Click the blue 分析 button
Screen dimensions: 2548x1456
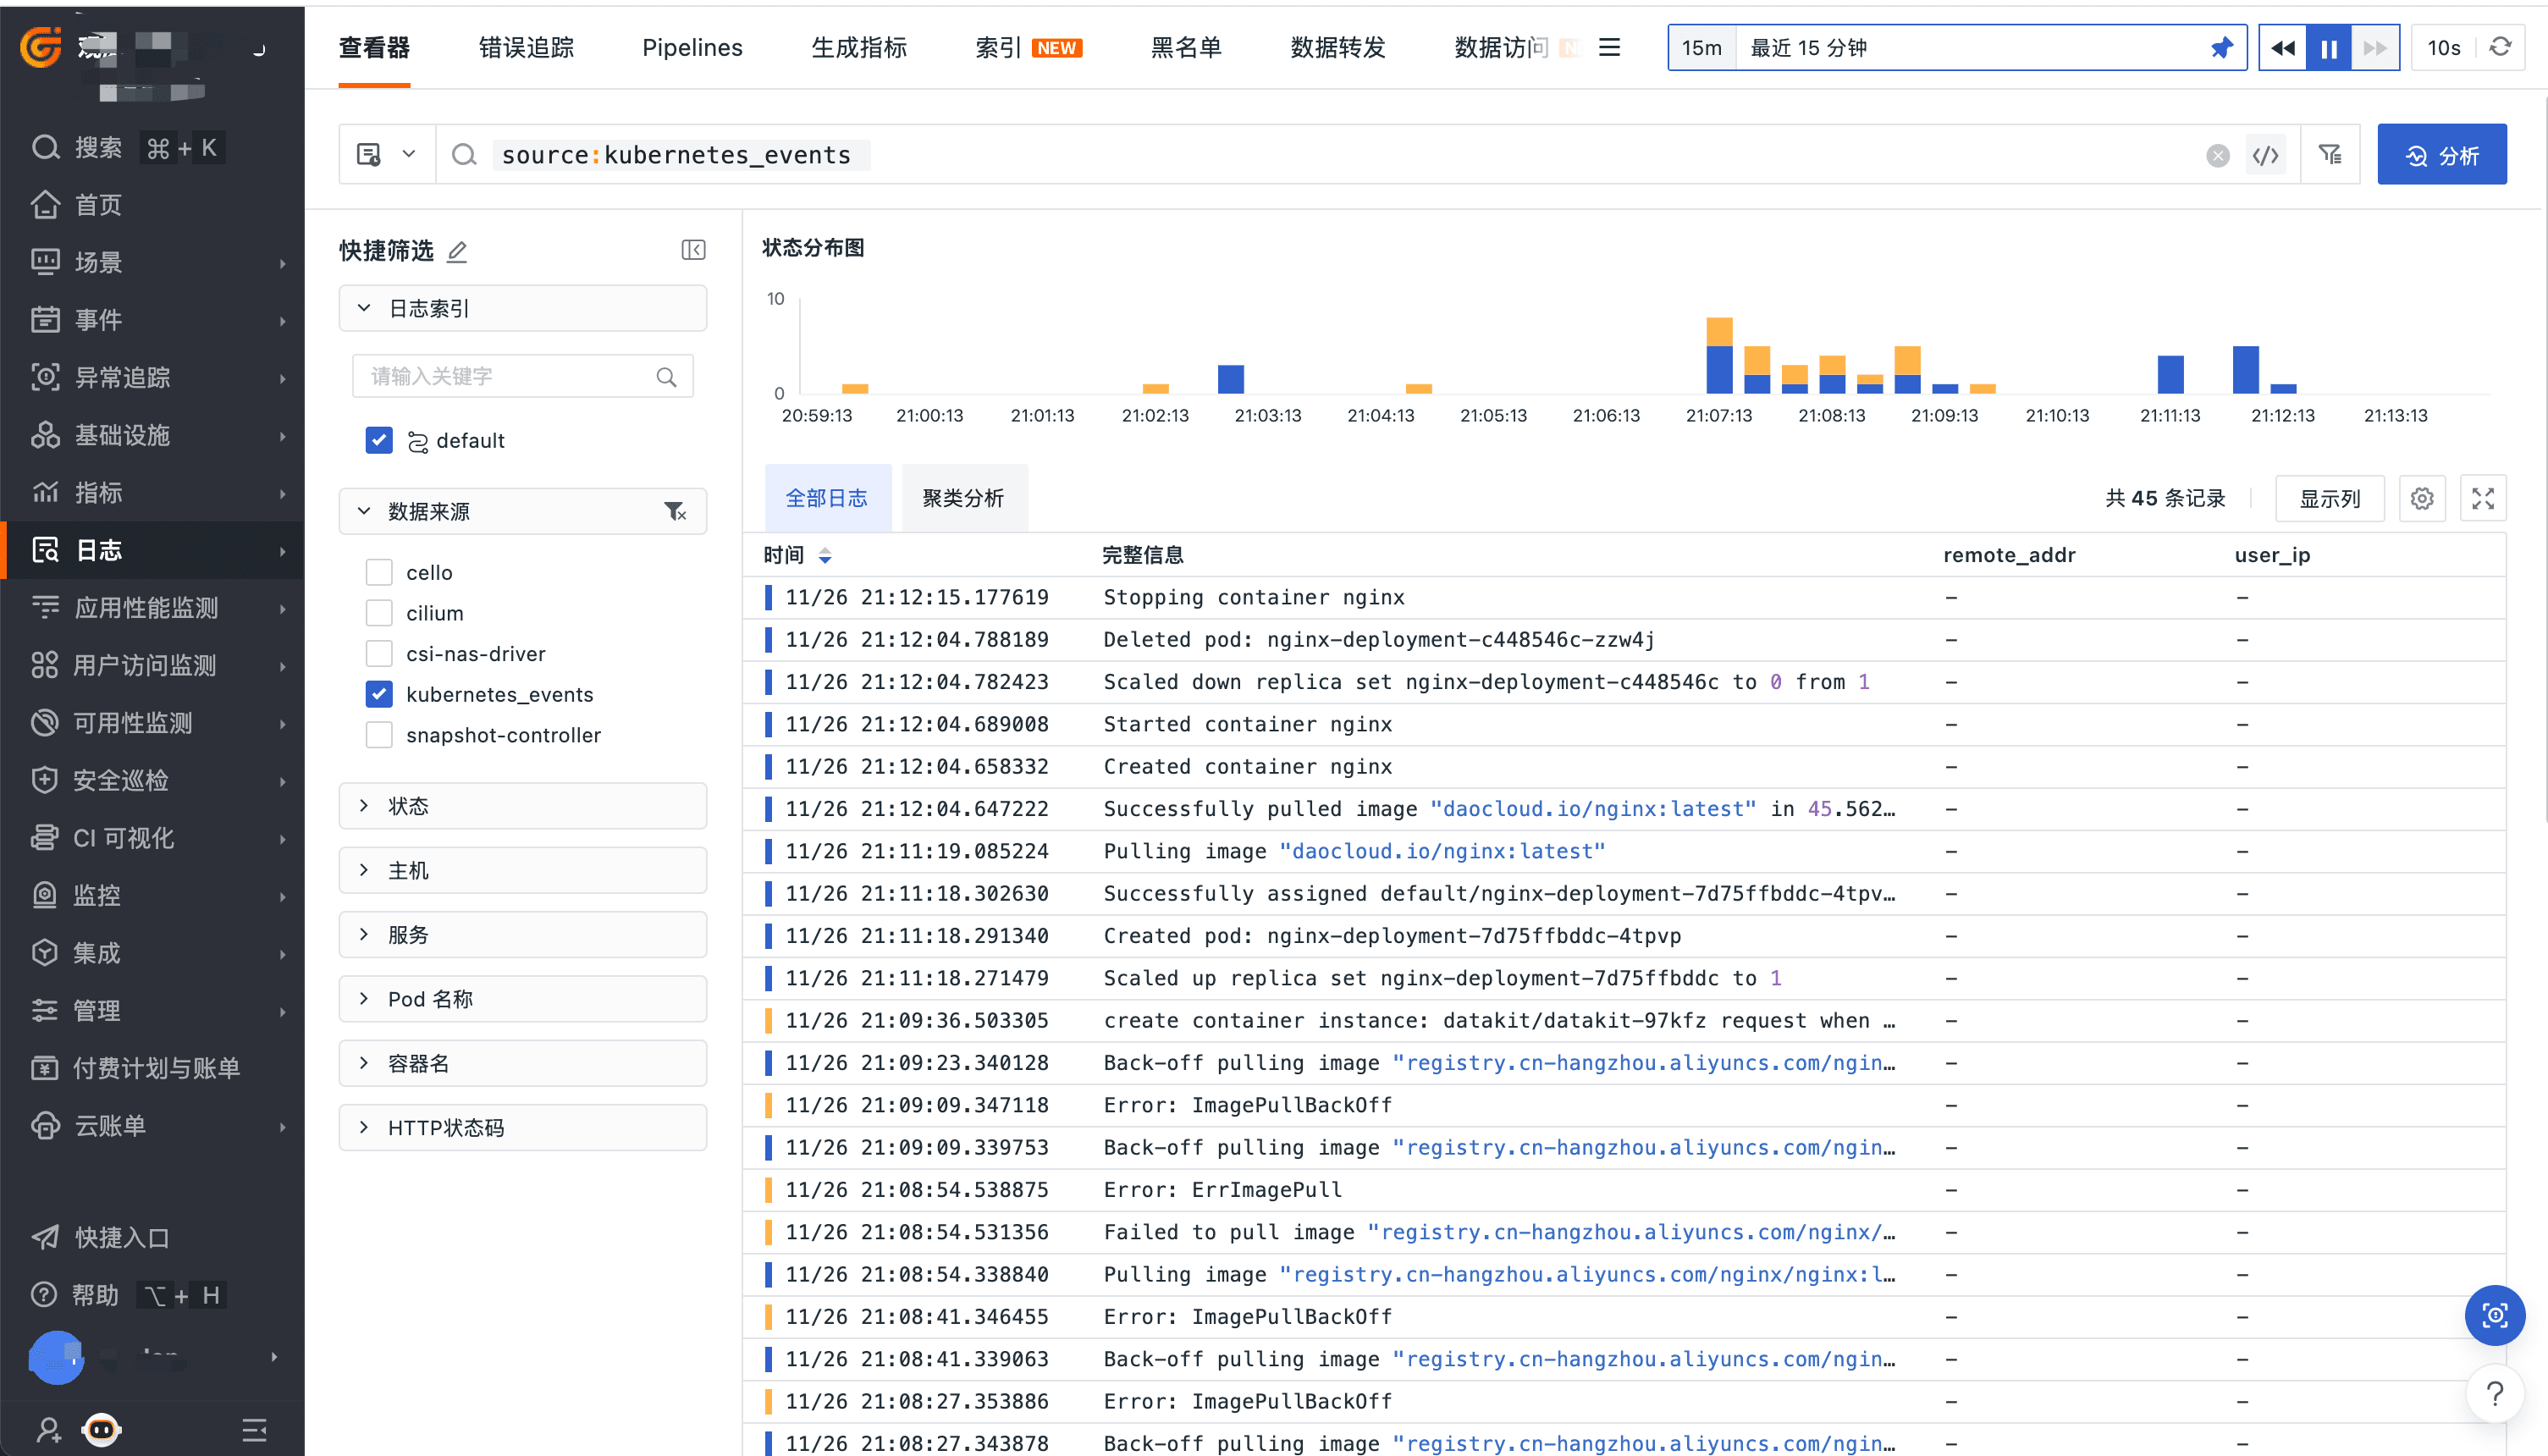point(2441,155)
